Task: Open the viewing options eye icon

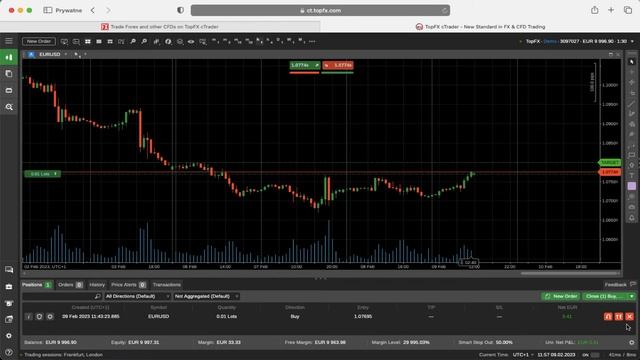Action: [191, 42]
